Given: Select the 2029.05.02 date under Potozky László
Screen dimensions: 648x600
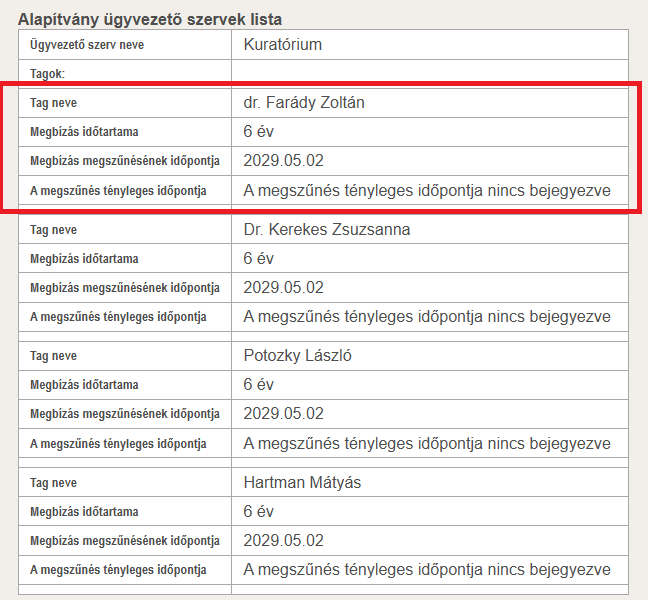Looking at the screenshot, I should coord(283,414).
